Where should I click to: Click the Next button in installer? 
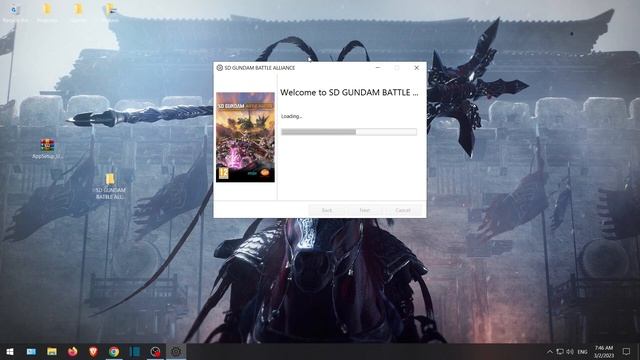[364, 210]
